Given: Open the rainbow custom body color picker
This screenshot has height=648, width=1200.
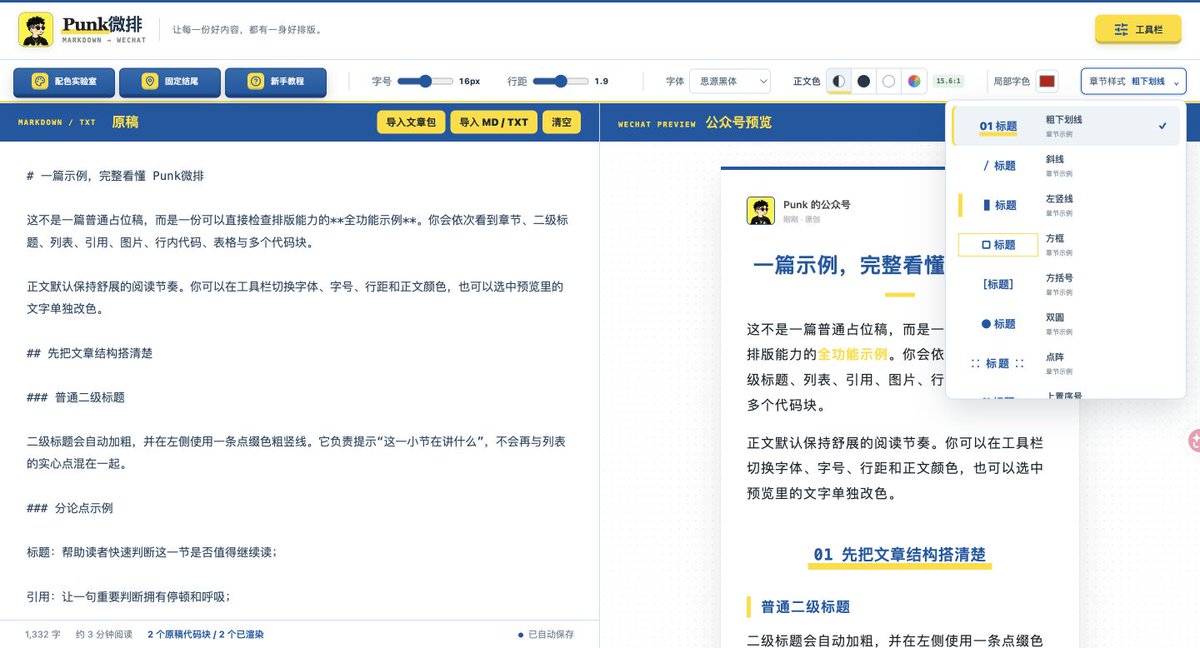Looking at the screenshot, I should tap(914, 81).
